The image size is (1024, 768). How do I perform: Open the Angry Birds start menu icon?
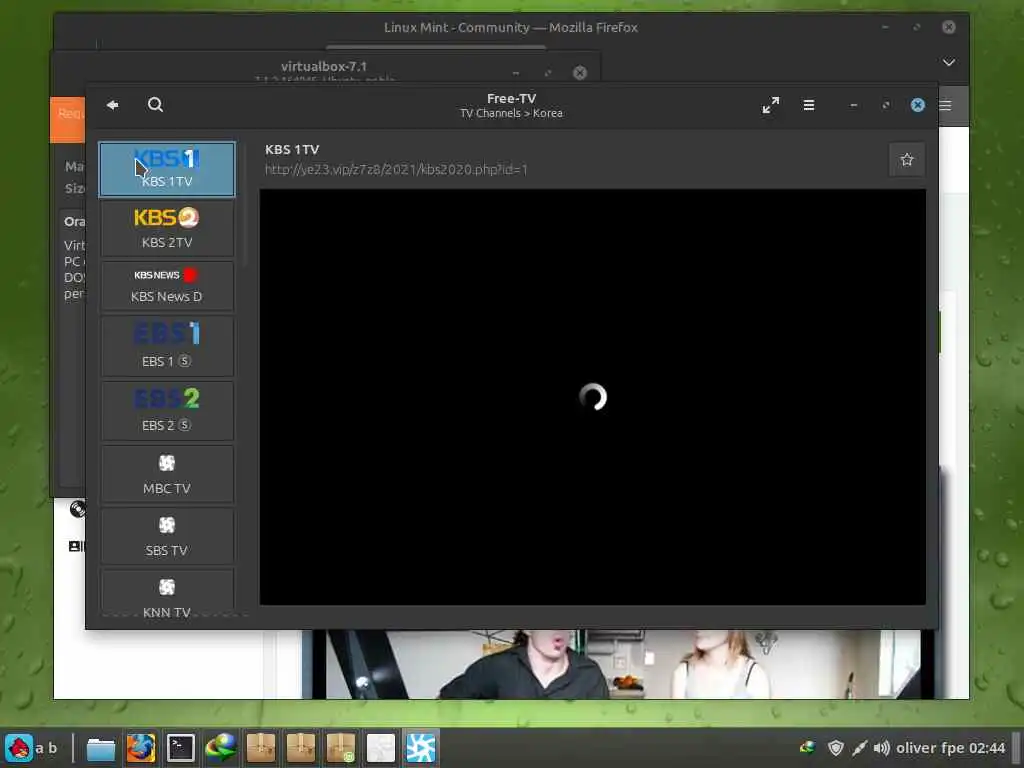pyautogui.click(x=19, y=748)
